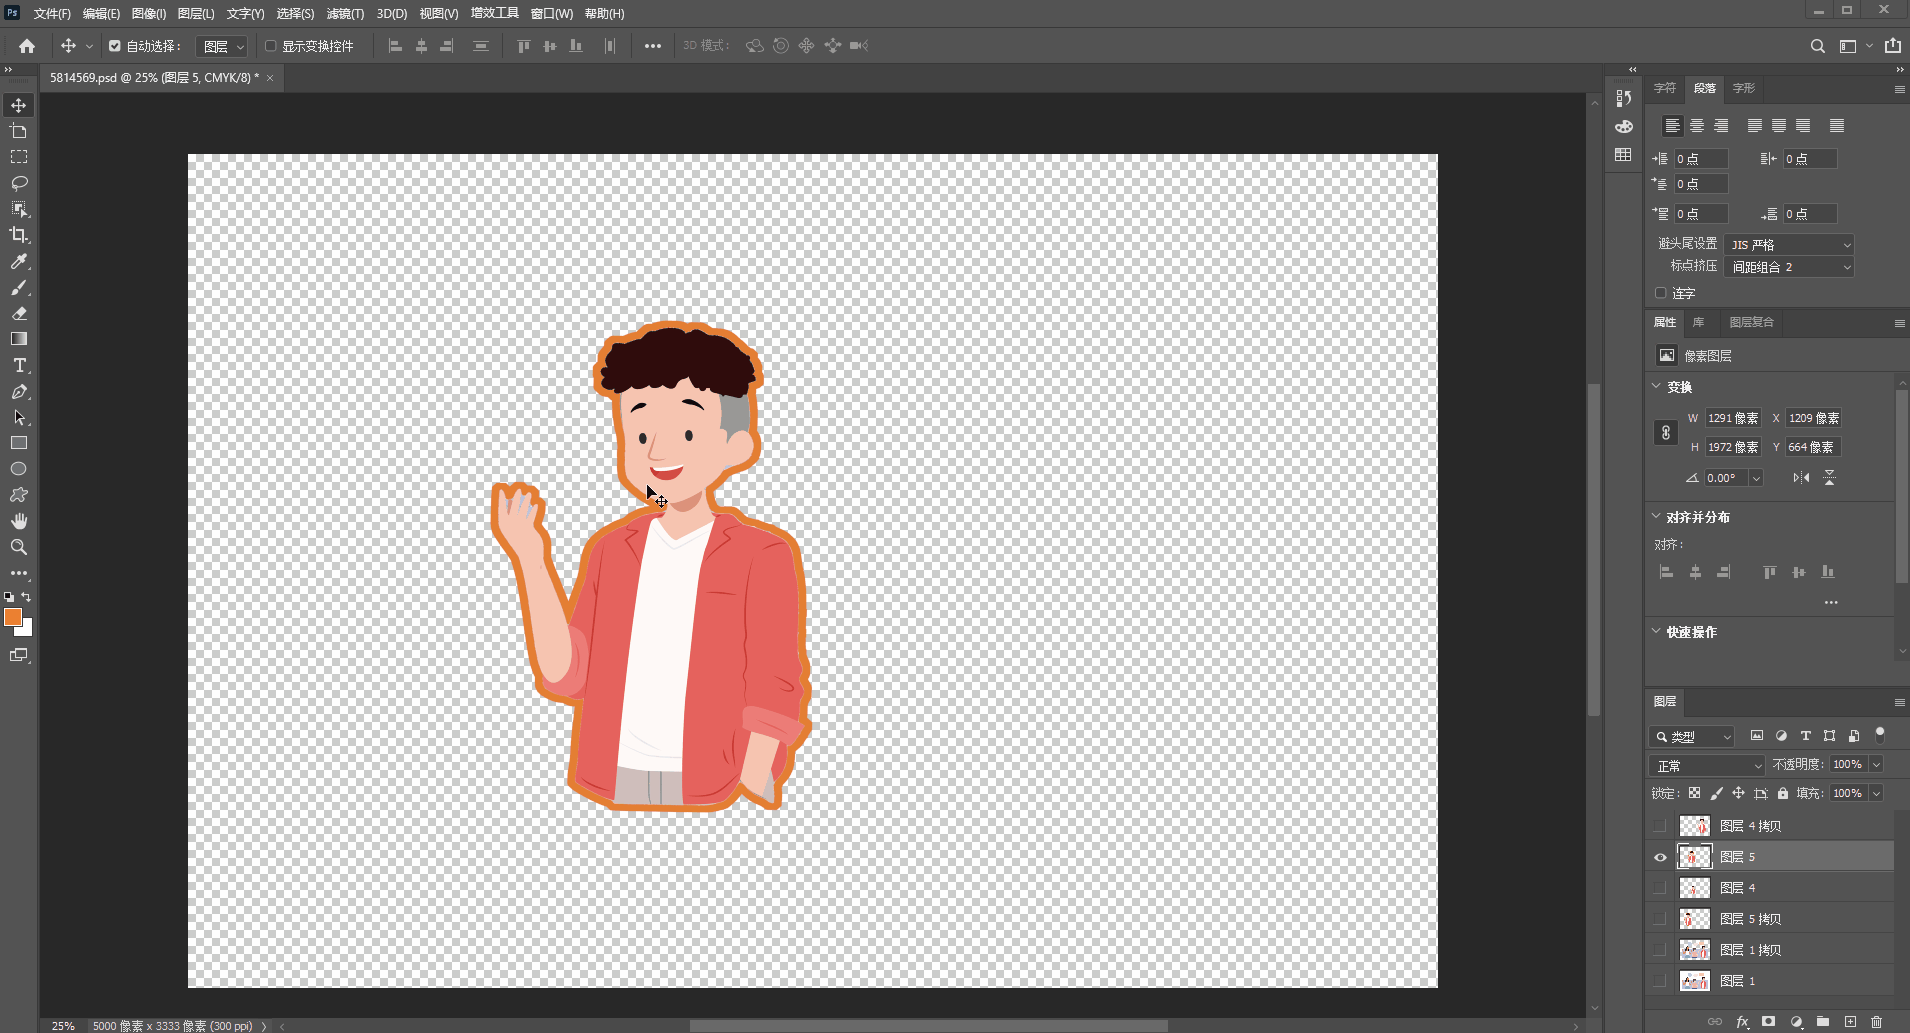
Task: Open blend mode 正常 dropdown
Action: pyautogui.click(x=1707, y=765)
